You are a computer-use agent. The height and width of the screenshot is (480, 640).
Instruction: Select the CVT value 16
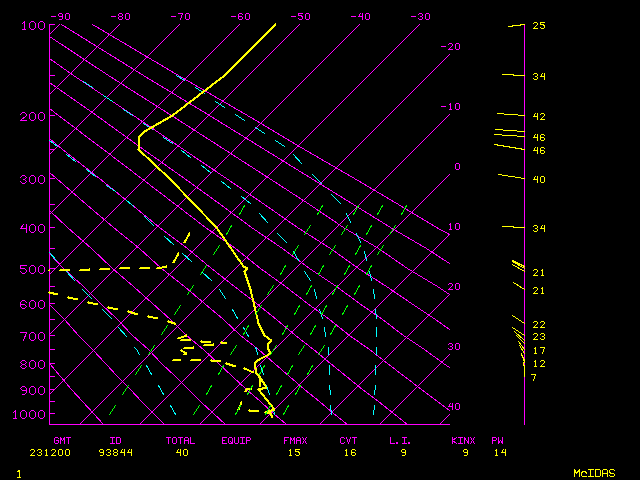point(348,453)
